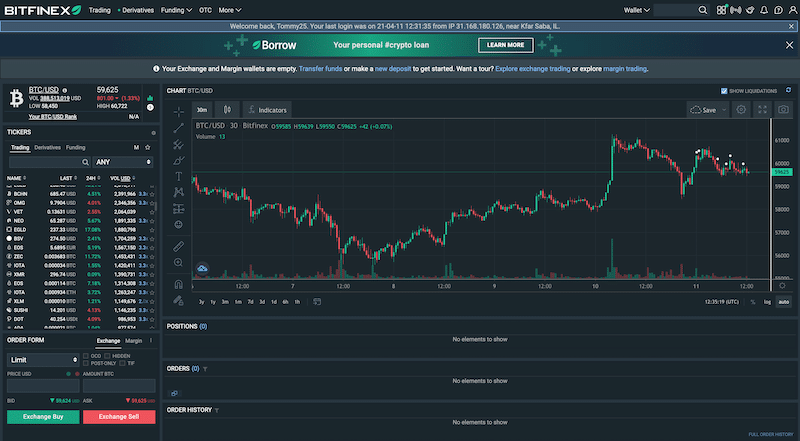Viewport: 800px width, 441px height.
Task: Open the Orders filter funnel
Action: (x=205, y=369)
